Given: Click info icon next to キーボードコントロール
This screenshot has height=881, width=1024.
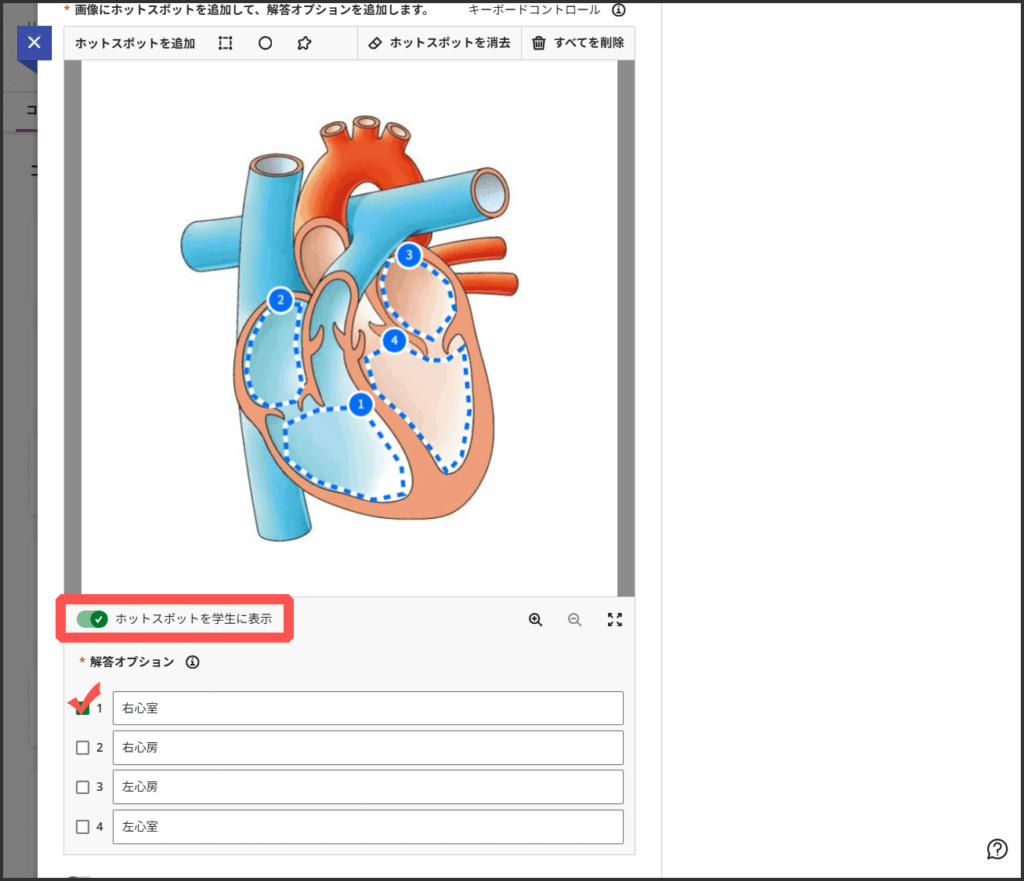Looking at the screenshot, I should coord(618,10).
